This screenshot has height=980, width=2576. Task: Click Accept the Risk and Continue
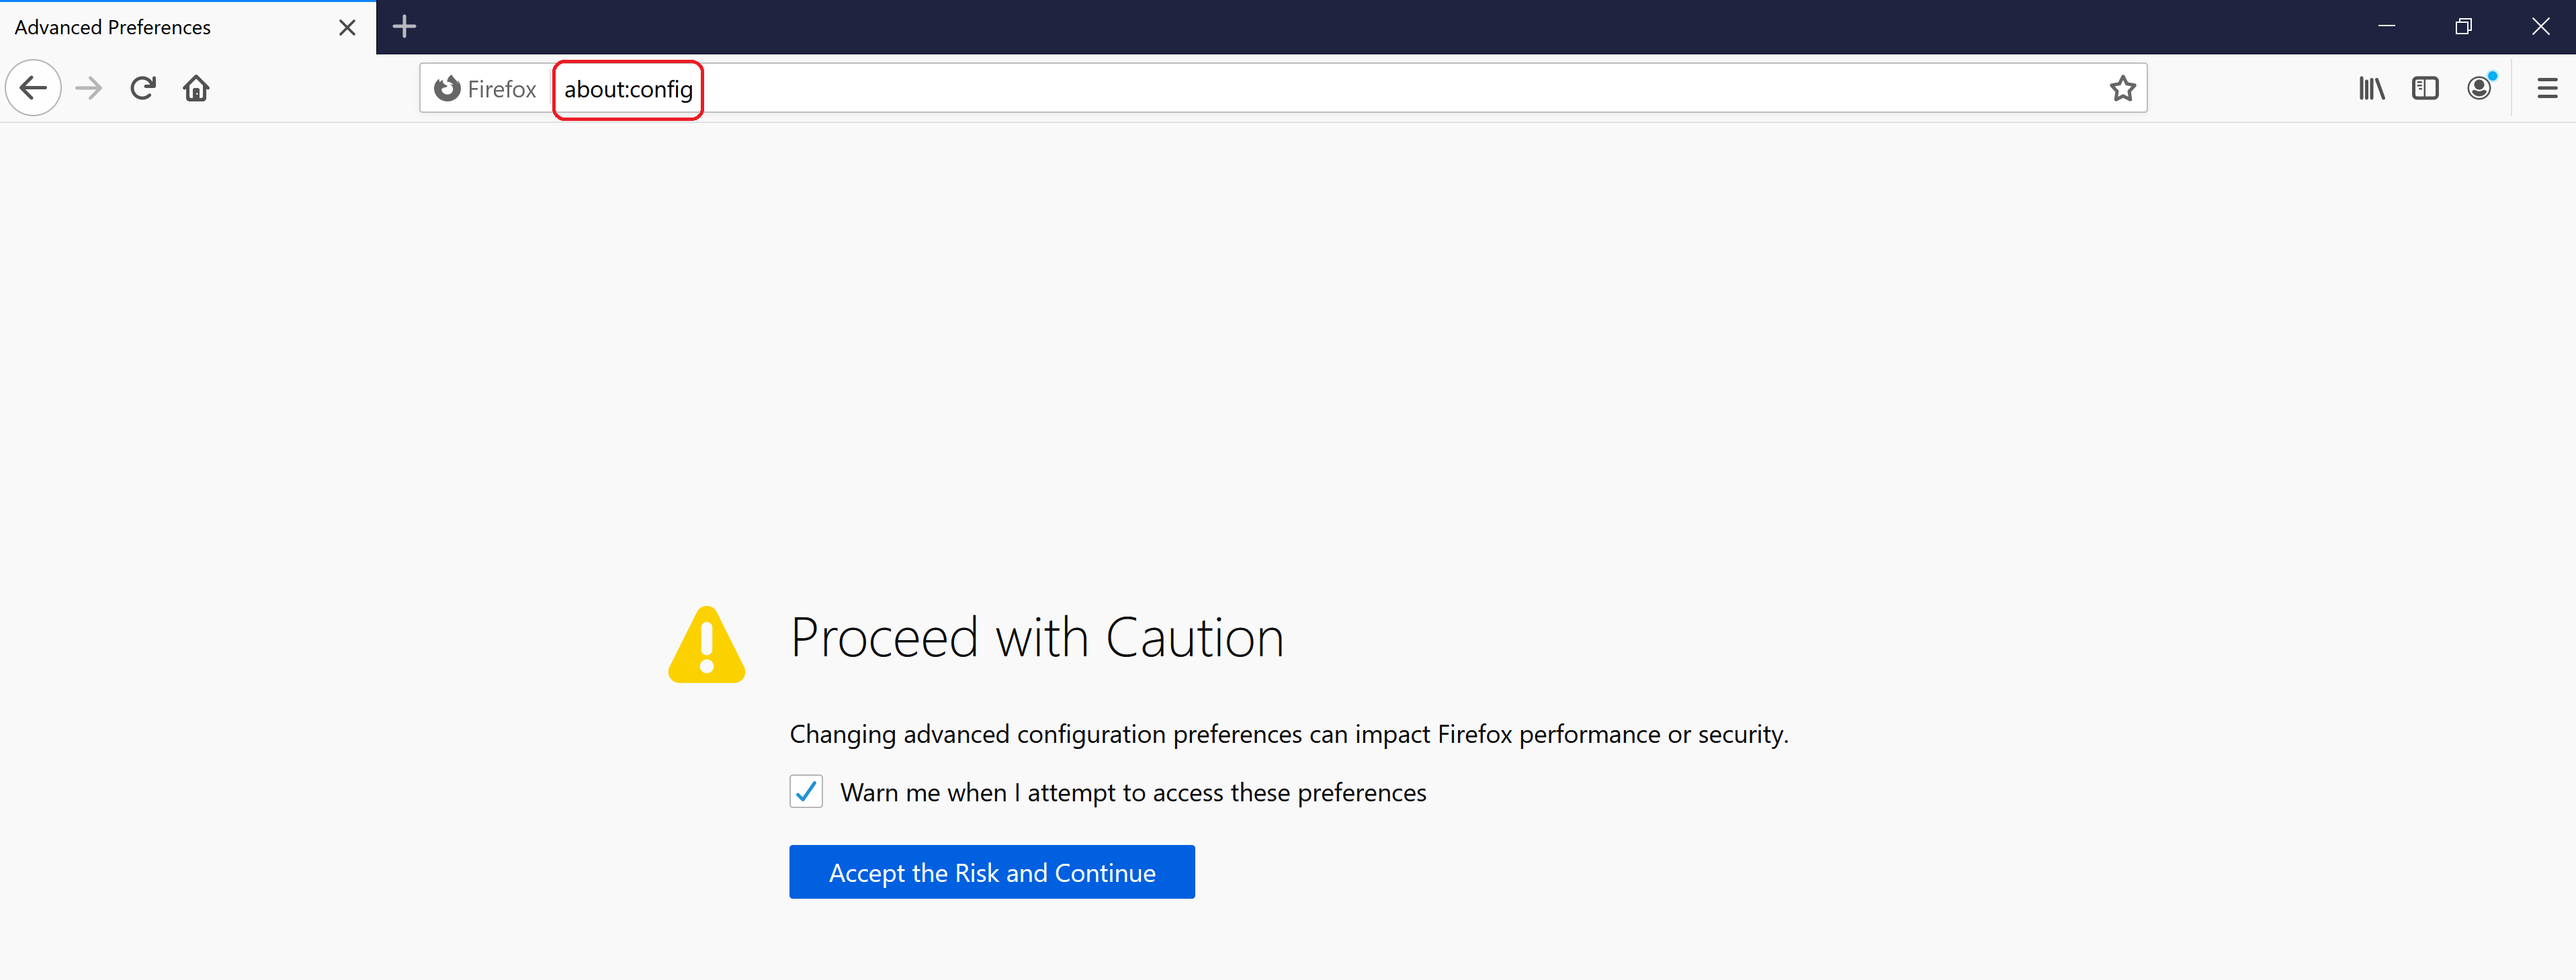point(992,872)
